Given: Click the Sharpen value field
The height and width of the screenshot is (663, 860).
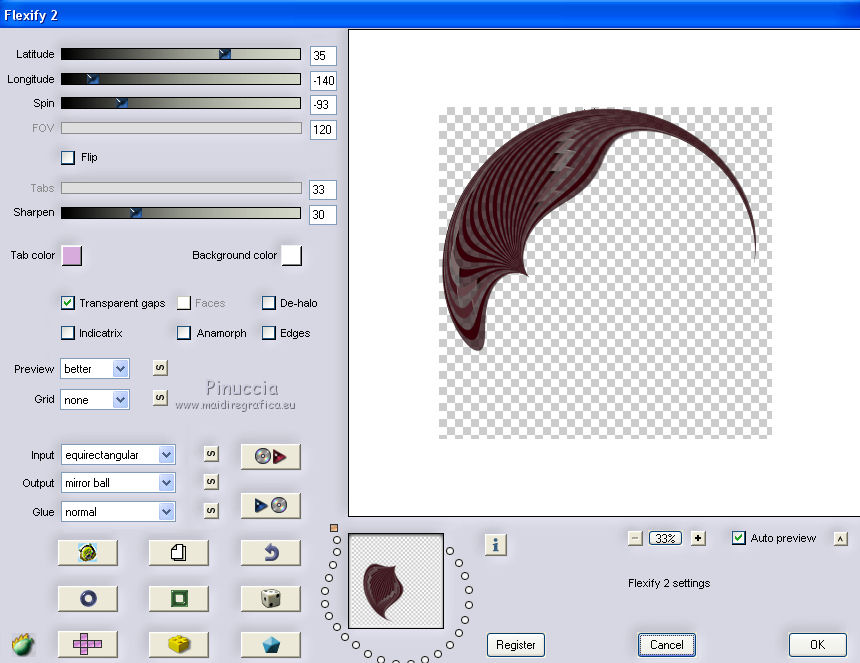Looking at the screenshot, I should tap(323, 214).
